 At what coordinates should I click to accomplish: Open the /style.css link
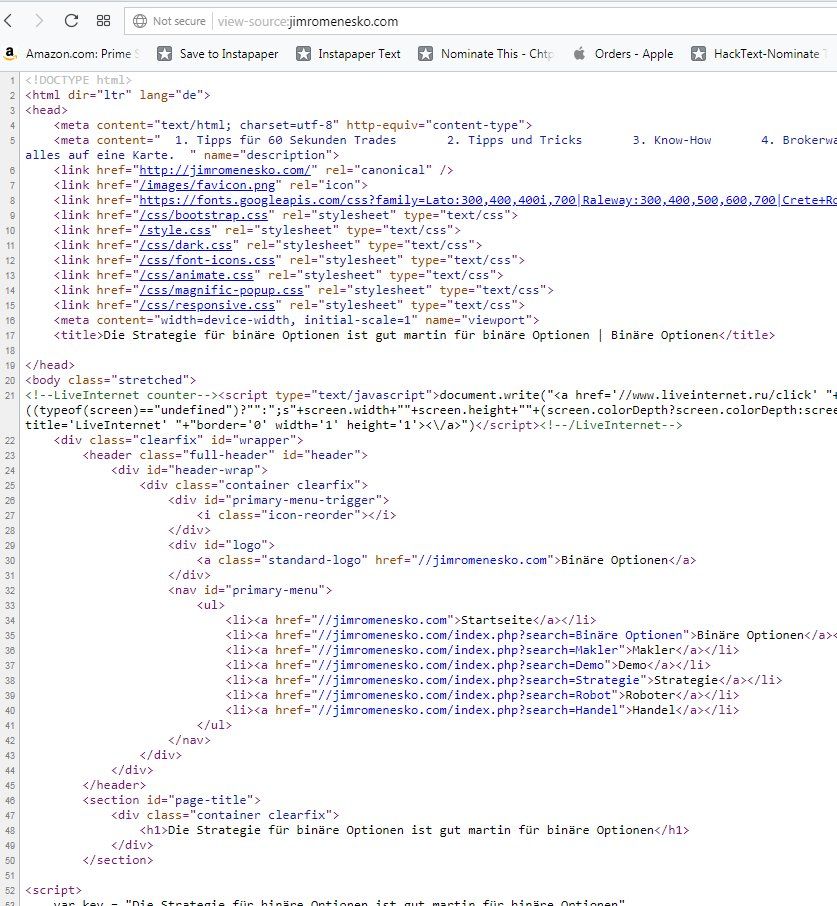click(x=175, y=230)
